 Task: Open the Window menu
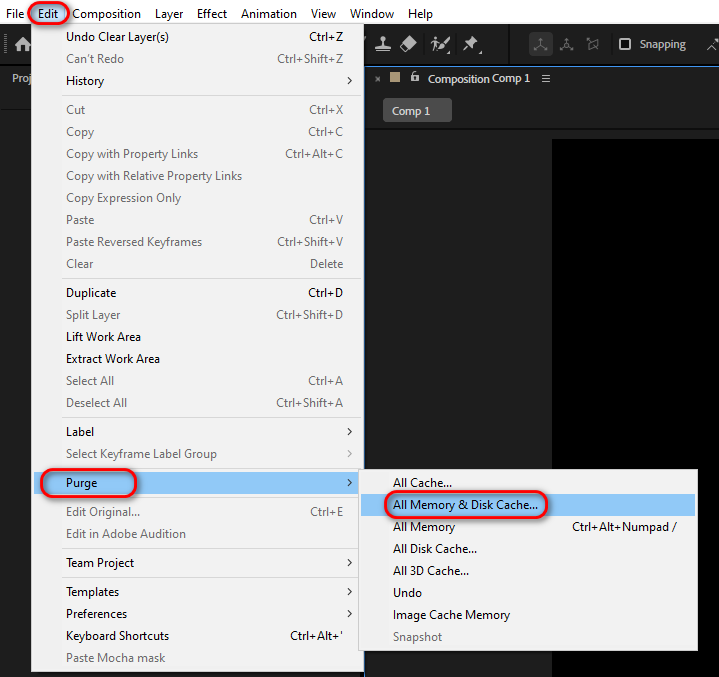pos(372,14)
